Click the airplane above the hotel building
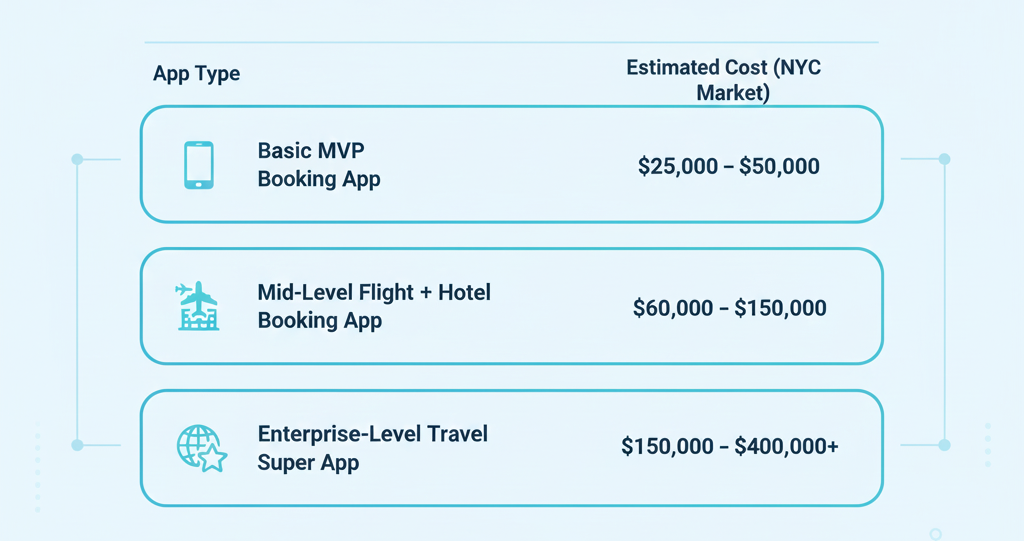Image resolution: width=1024 pixels, height=541 pixels. coord(197,294)
